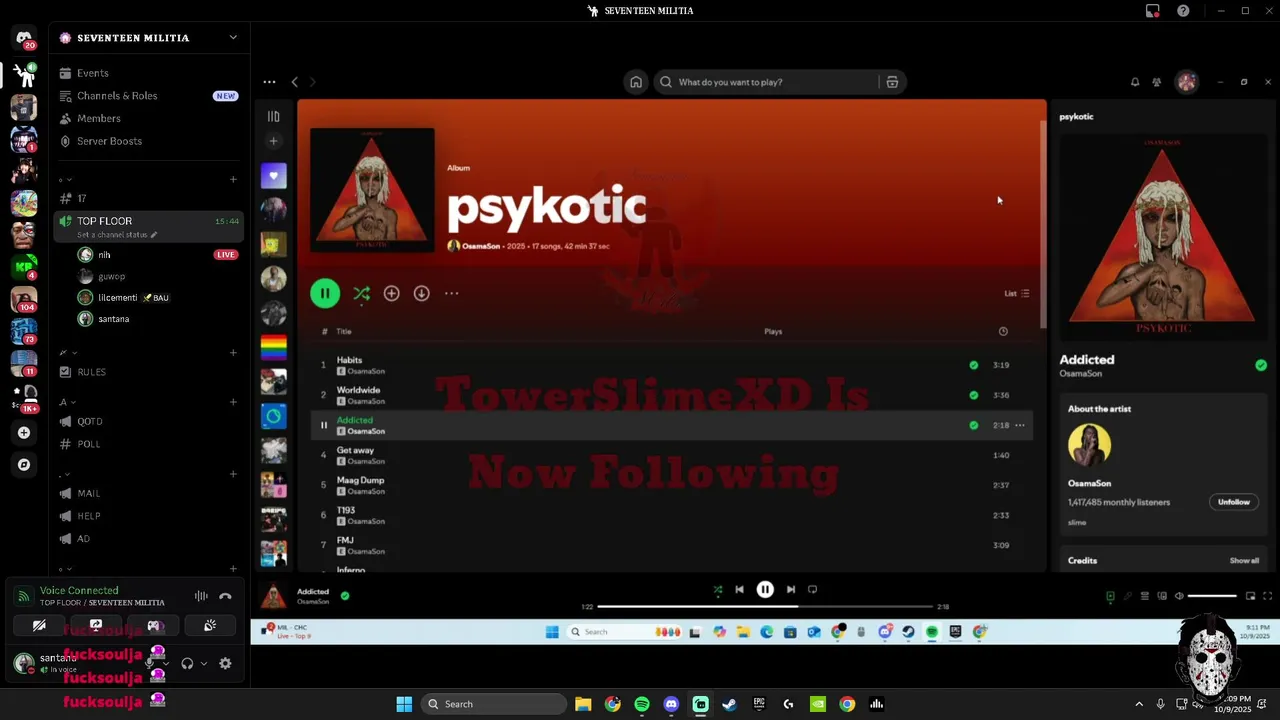Viewport: 1280px width, 720px height.
Task: Select the track FMJ
Action: (x=345, y=540)
